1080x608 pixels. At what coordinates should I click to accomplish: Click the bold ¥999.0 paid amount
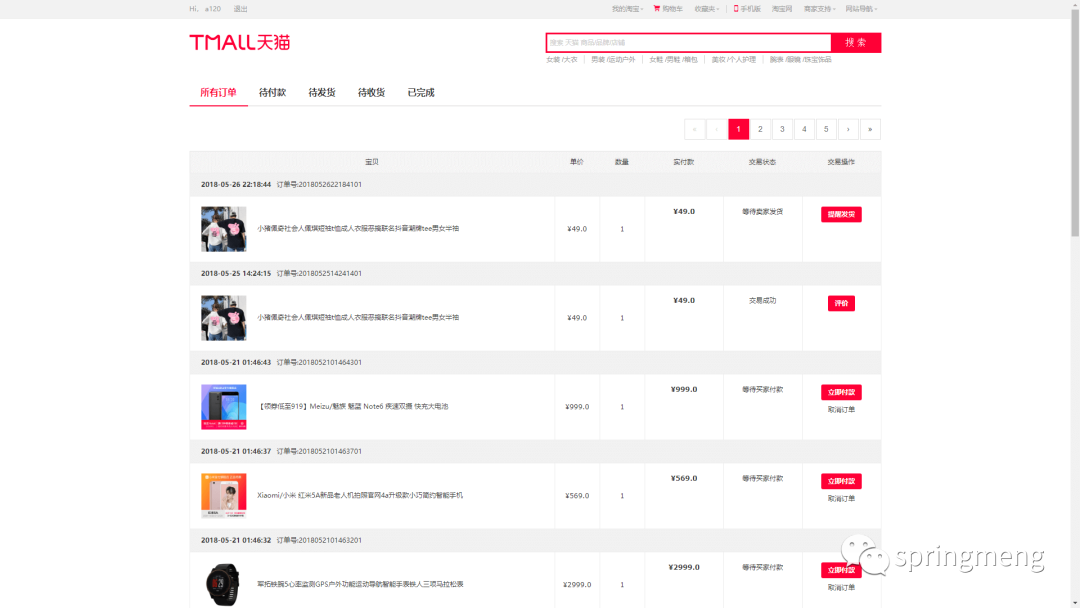684,390
